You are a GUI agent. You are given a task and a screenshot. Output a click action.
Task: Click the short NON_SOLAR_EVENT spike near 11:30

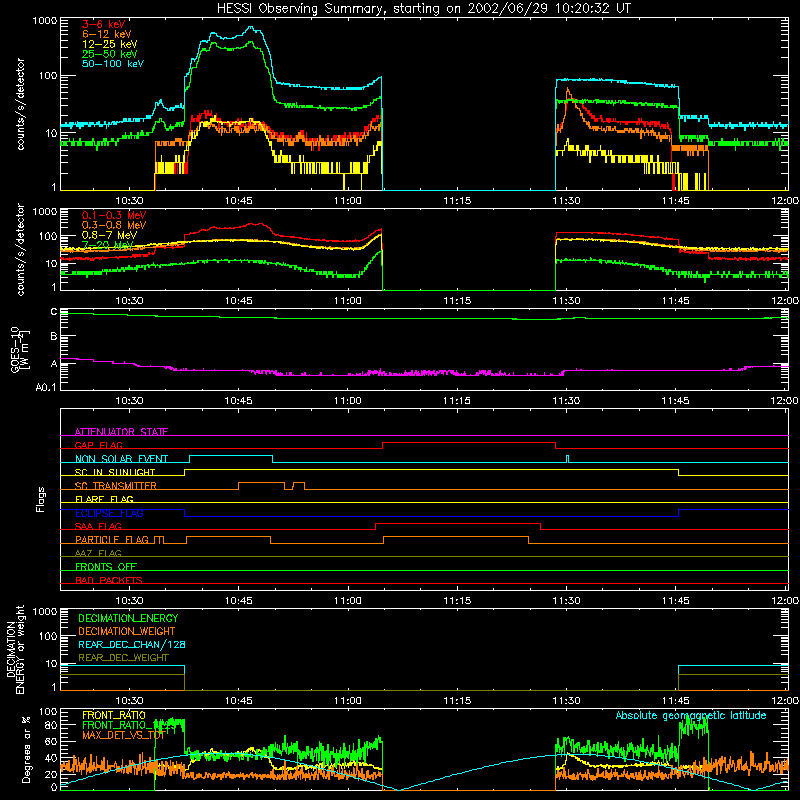(x=567, y=459)
